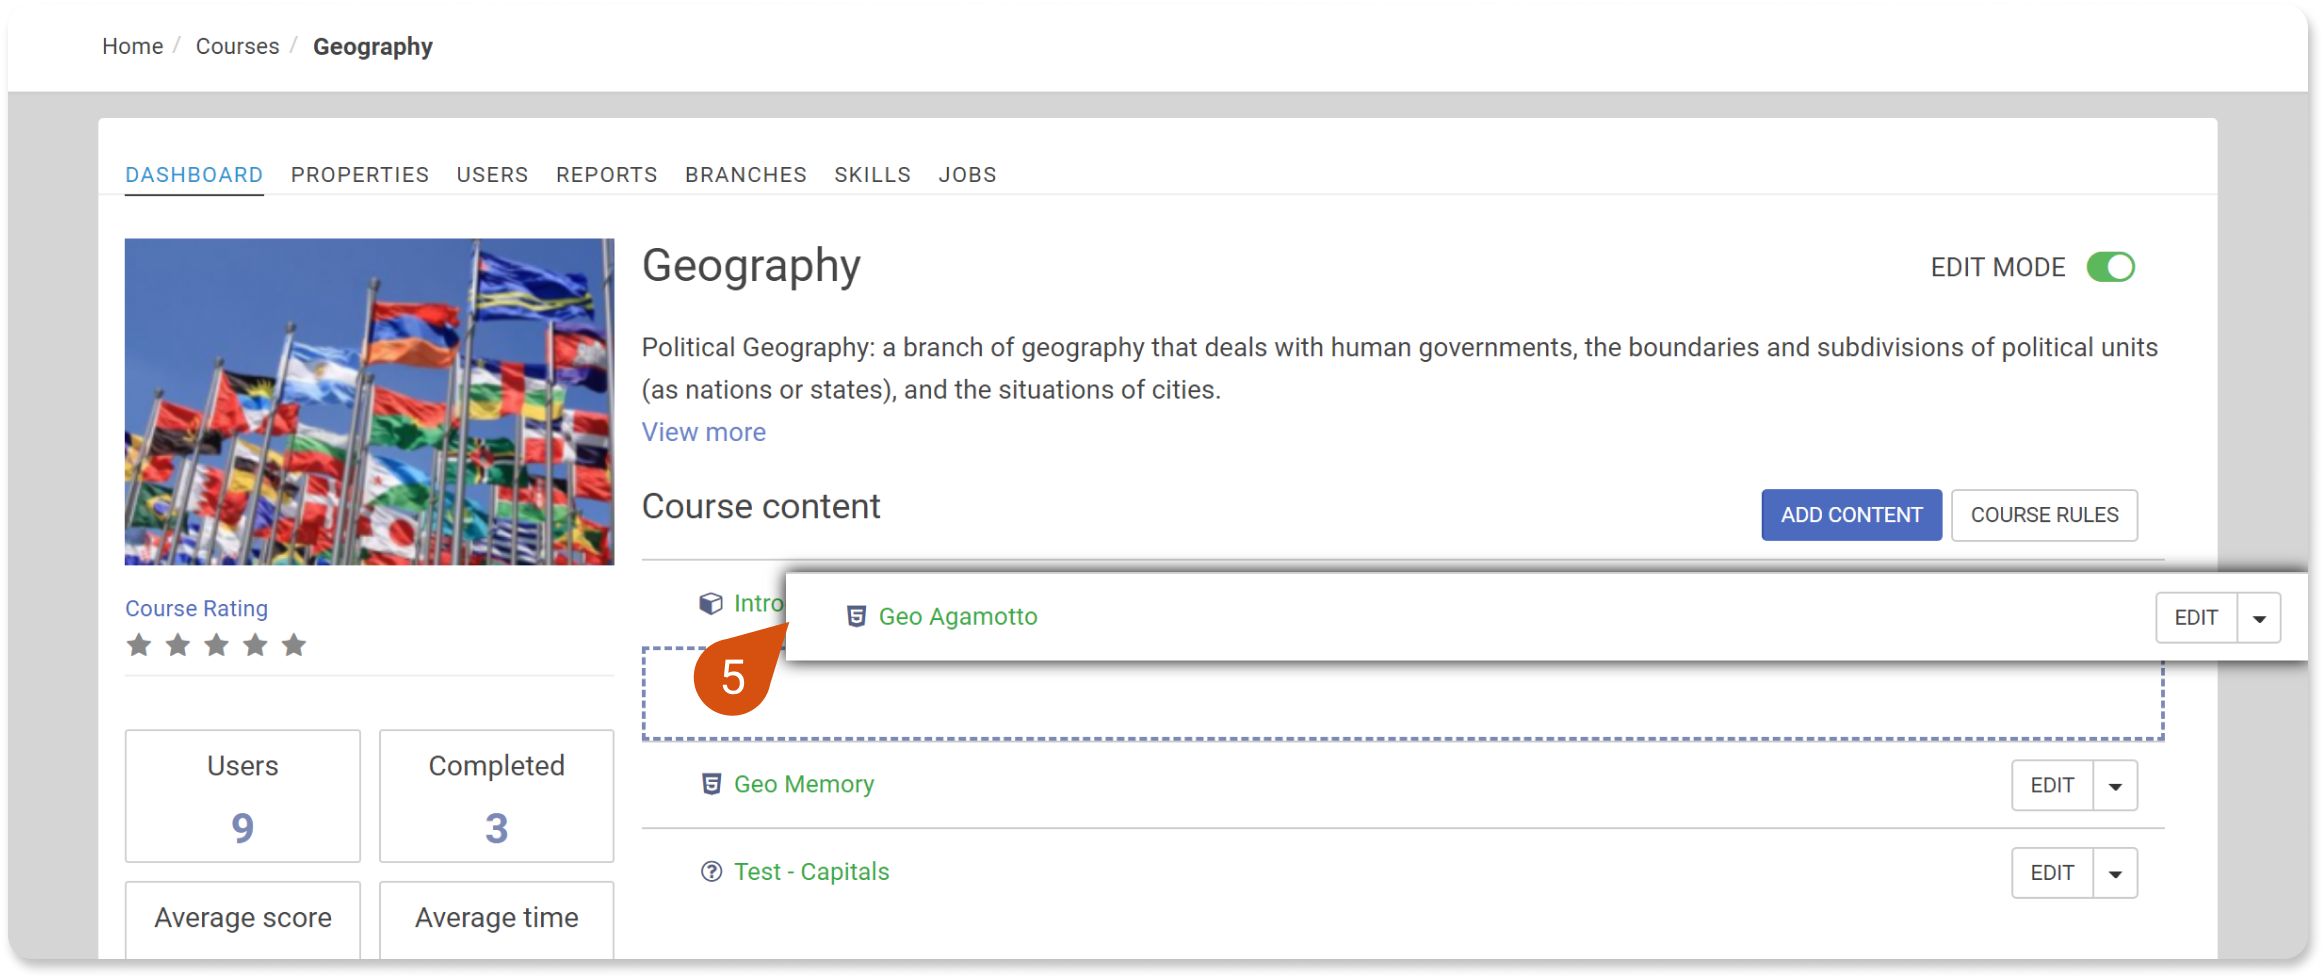2324x979 pixels.
Task: Open COURSE RULES
Action: coord(2044,515)
